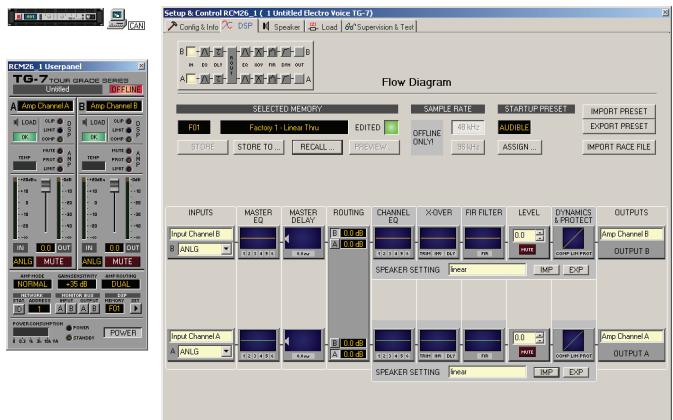The image size is (673, 420).
Task: Open Master EQ graph for Input Channel B
Action: point(258,238)
